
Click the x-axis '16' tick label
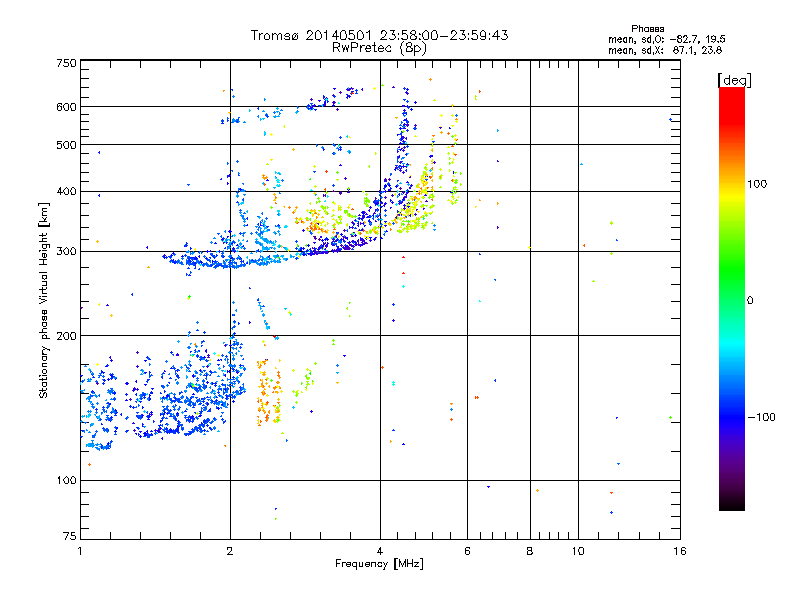pos(680,551)
